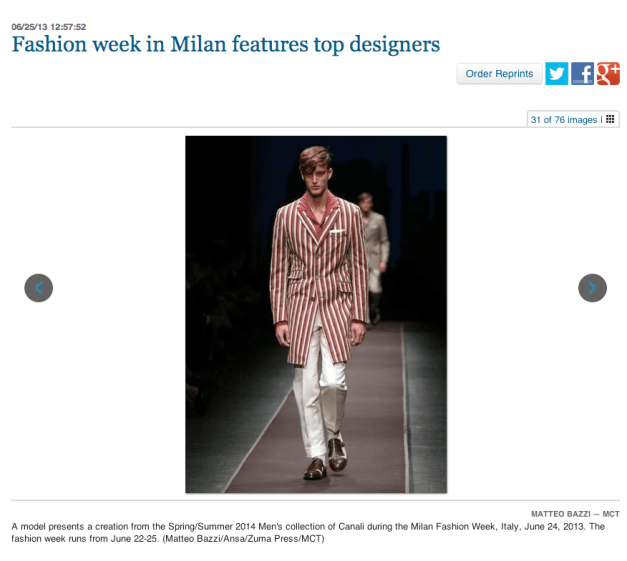Click the model's brown shoes in the photo
The height and width of the screenshot is (561, 627).
pyautogui.click(x=326, y=460)
